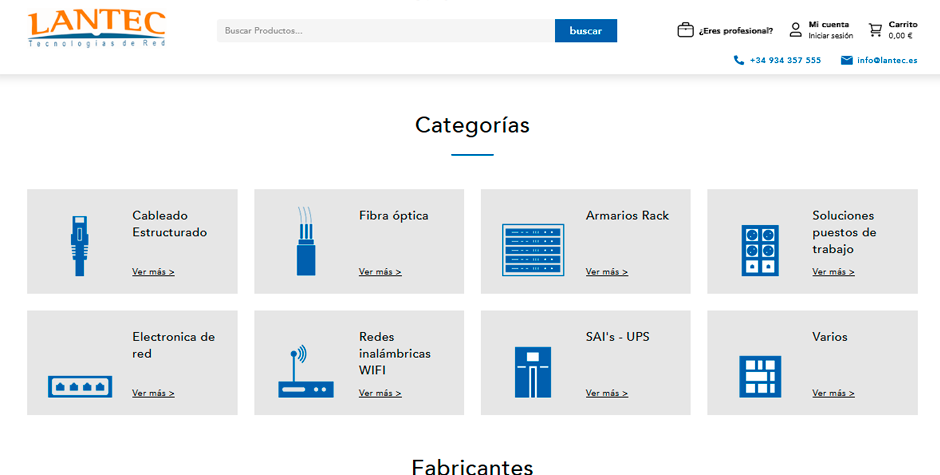Click the Ethernet cable icon for Cableado Estructurado

tap(80, 246)
